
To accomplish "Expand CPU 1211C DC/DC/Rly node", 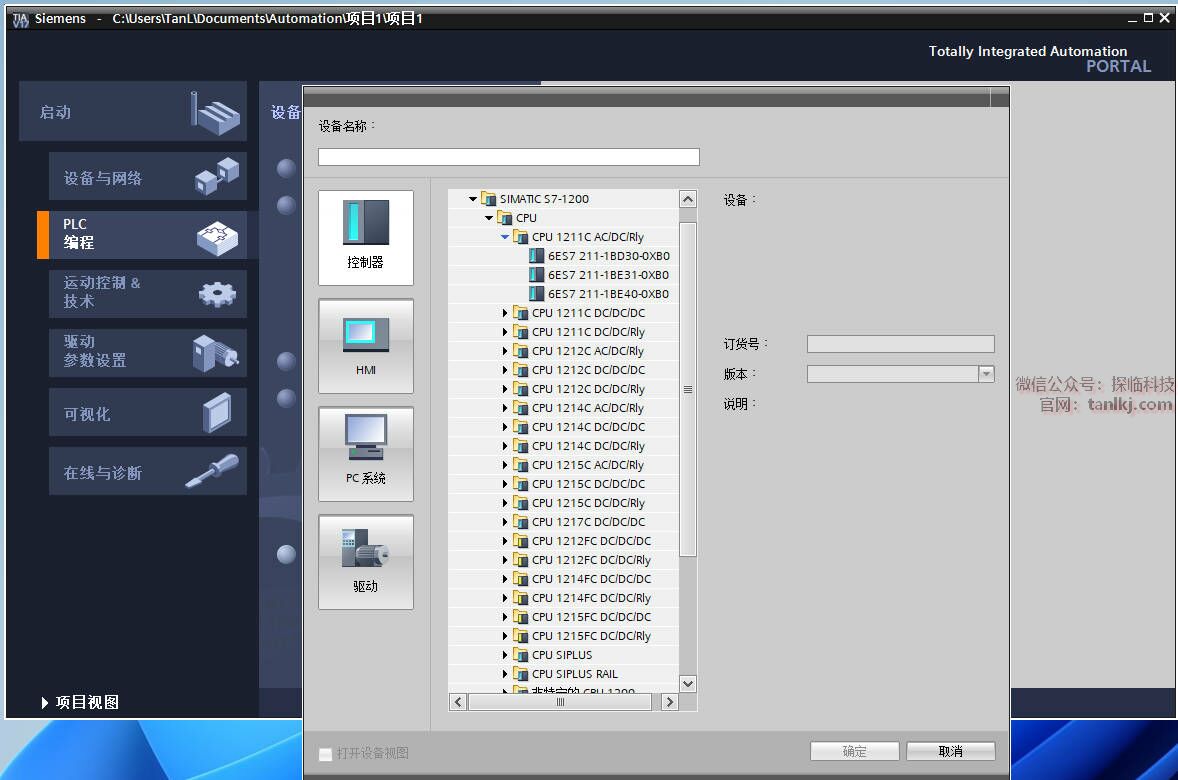I will [505, 332].
